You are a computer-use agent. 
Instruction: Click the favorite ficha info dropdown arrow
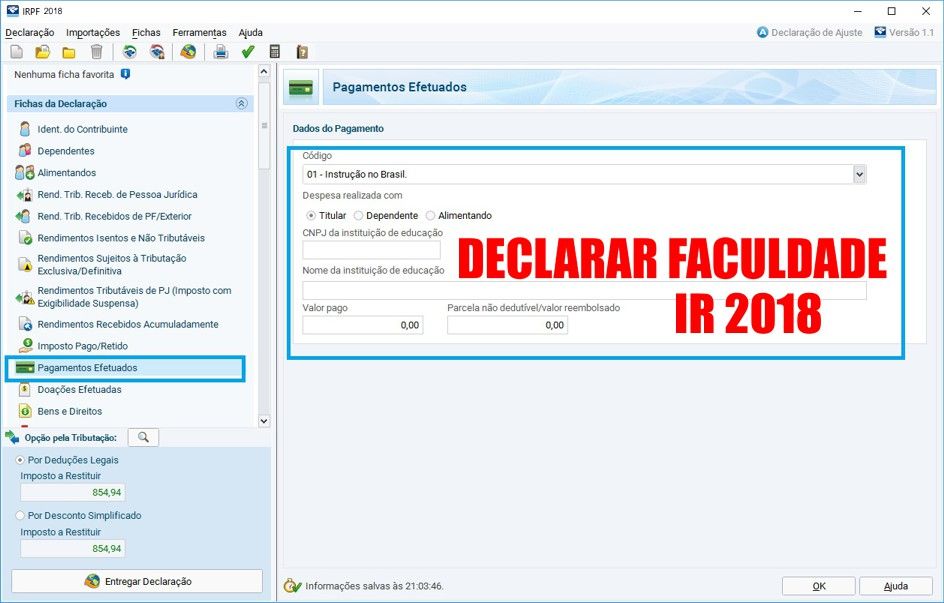click(125, 73)
